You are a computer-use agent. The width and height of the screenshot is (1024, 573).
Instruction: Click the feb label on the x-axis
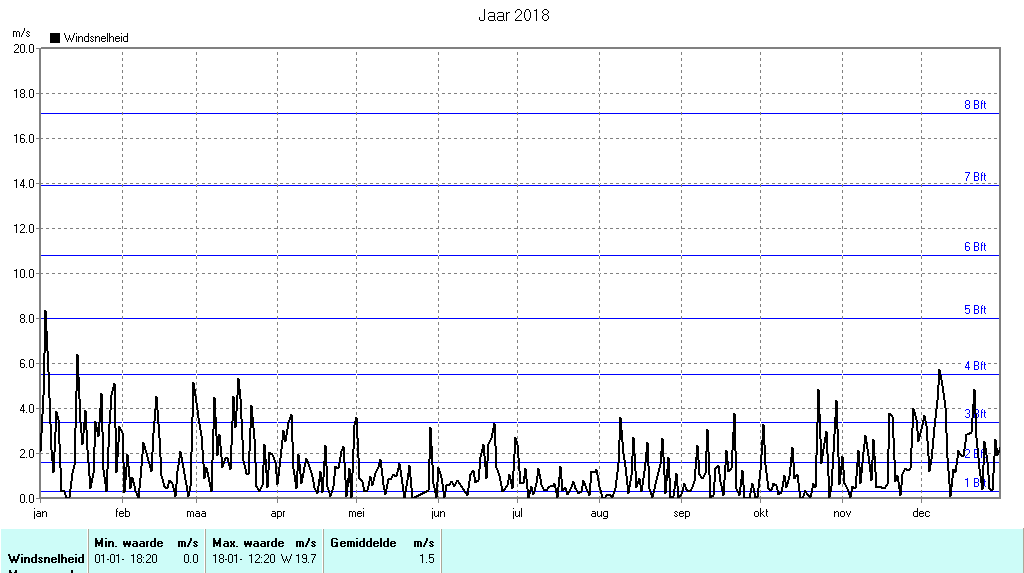click(123, 513)
